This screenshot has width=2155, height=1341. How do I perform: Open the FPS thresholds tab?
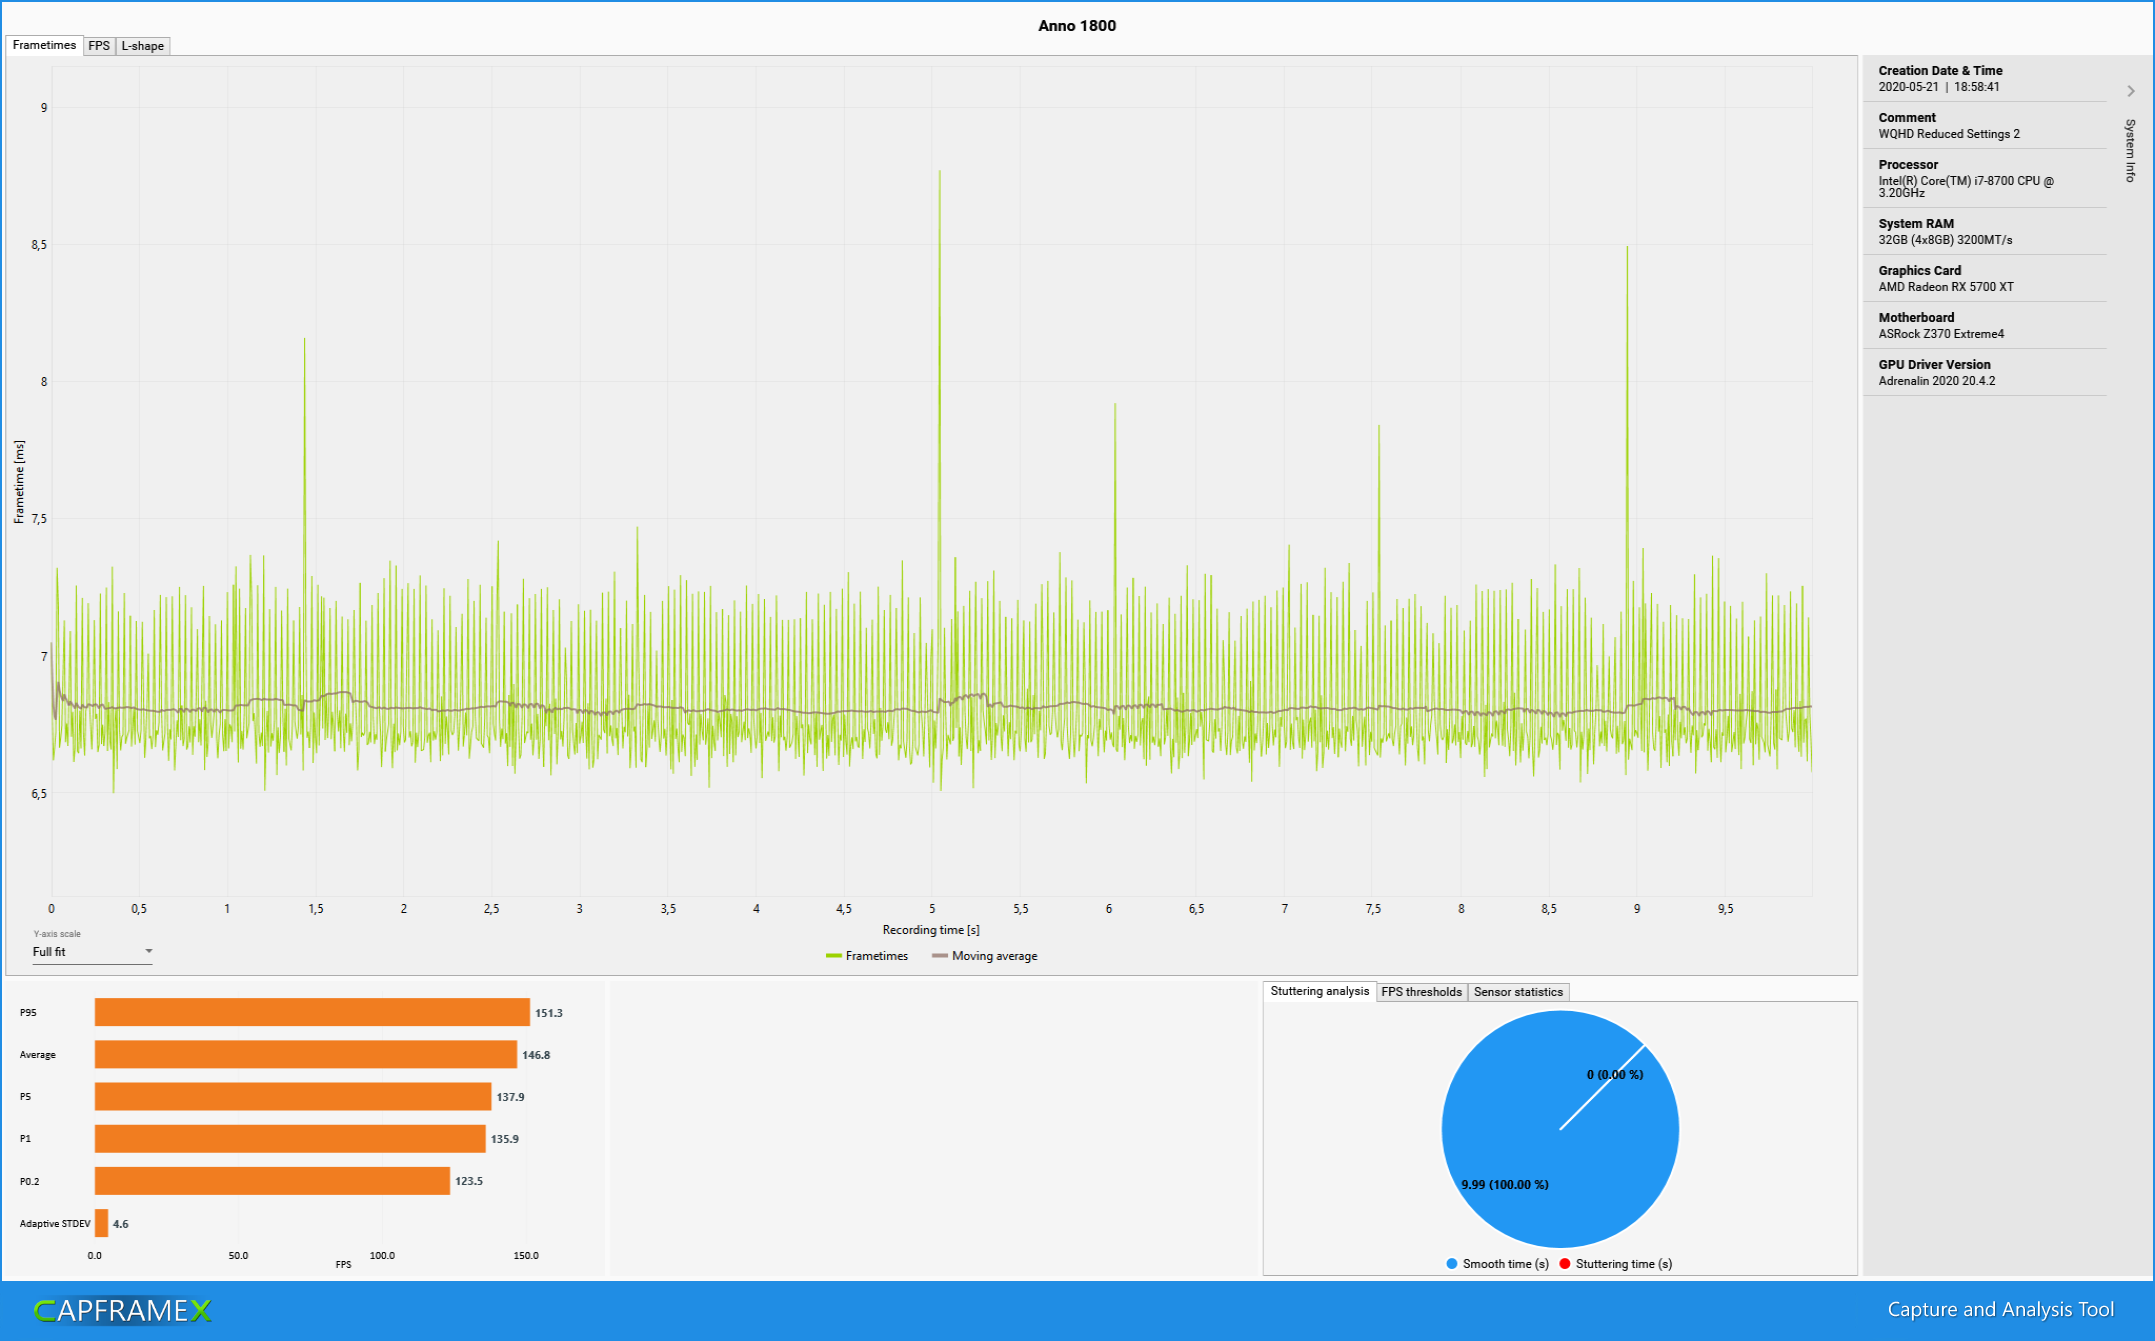point(1421,992)
